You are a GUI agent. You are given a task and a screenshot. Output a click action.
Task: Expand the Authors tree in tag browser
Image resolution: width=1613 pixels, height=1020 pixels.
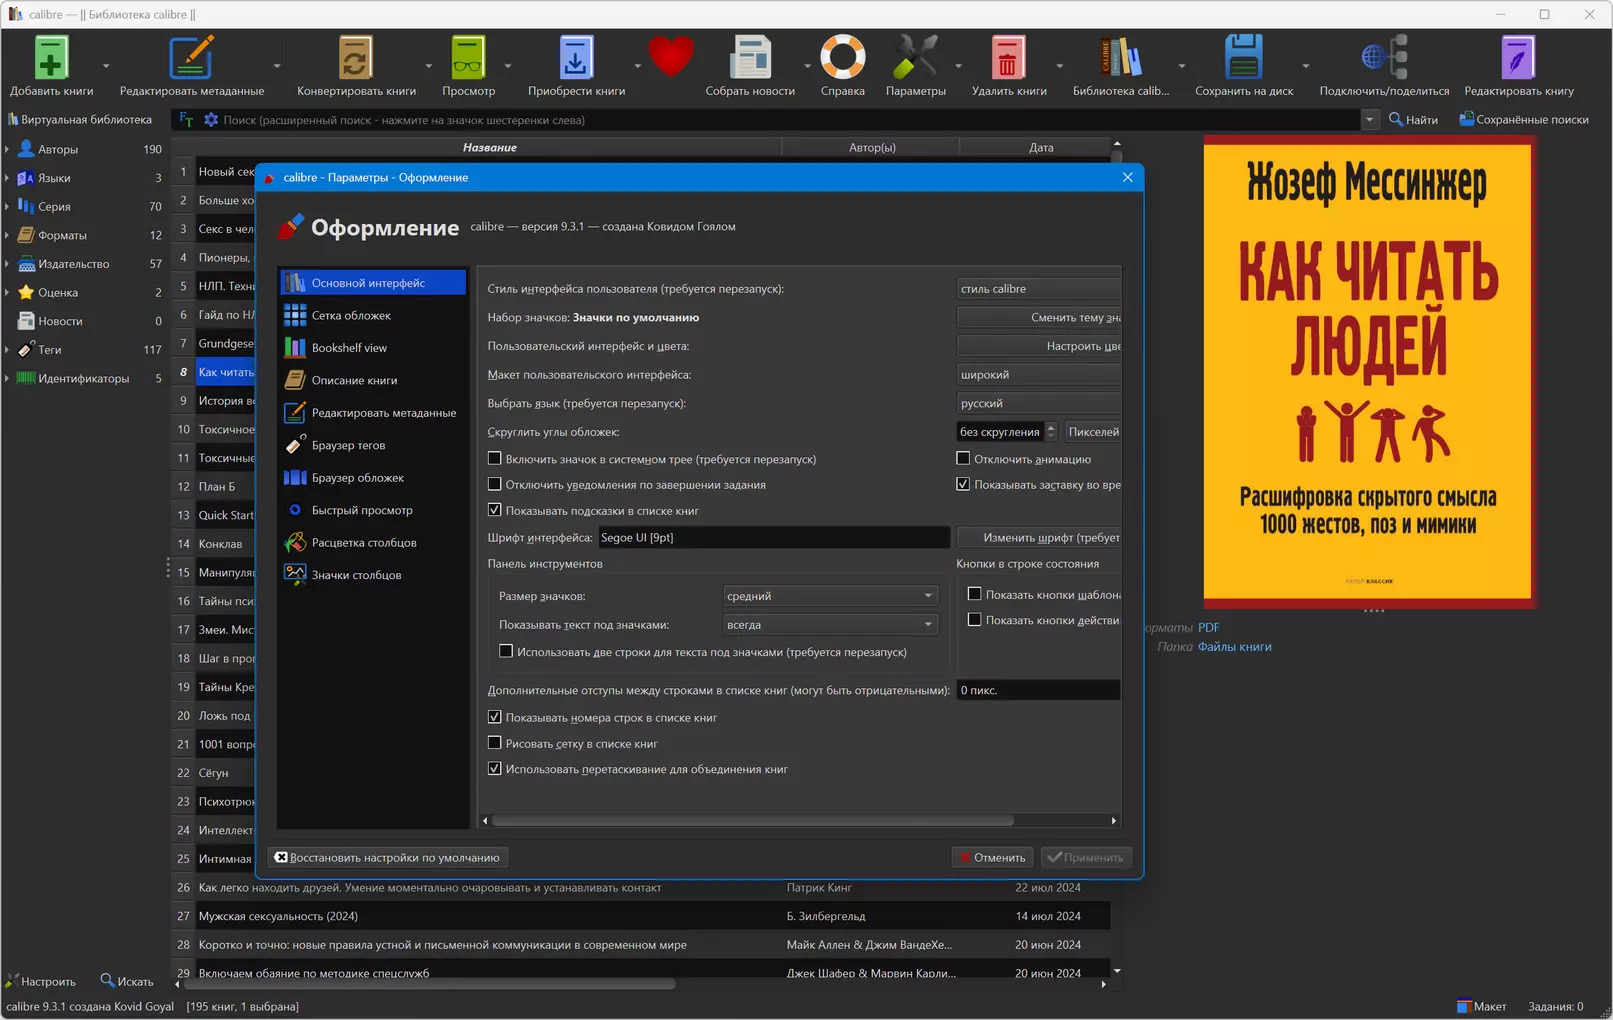point(8,149)
